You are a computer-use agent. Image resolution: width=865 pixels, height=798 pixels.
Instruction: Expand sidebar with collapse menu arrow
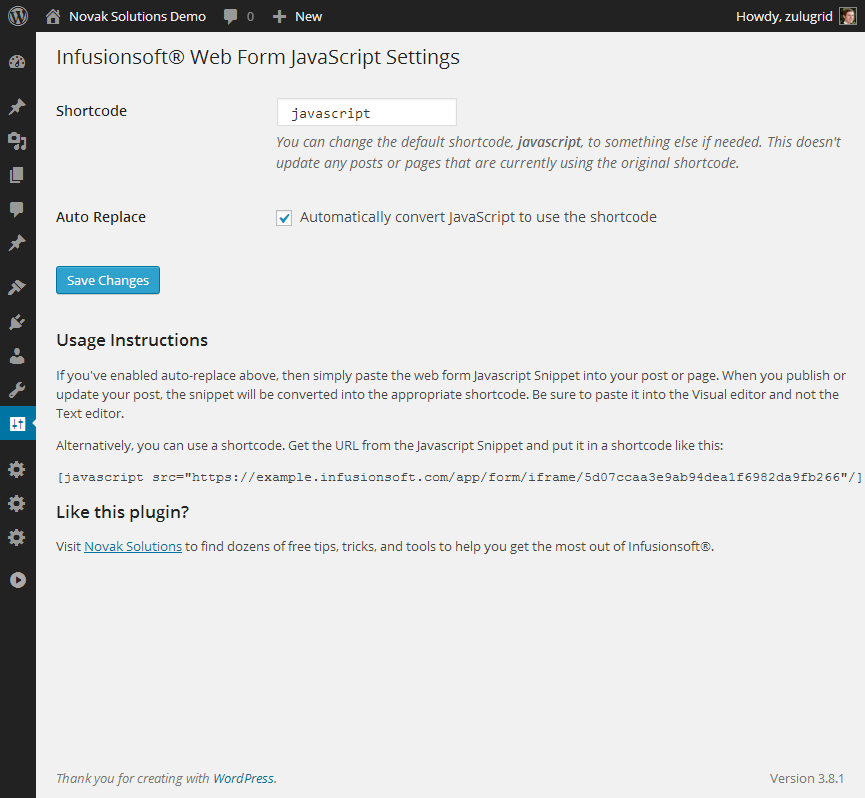click(x=18, y=580)
